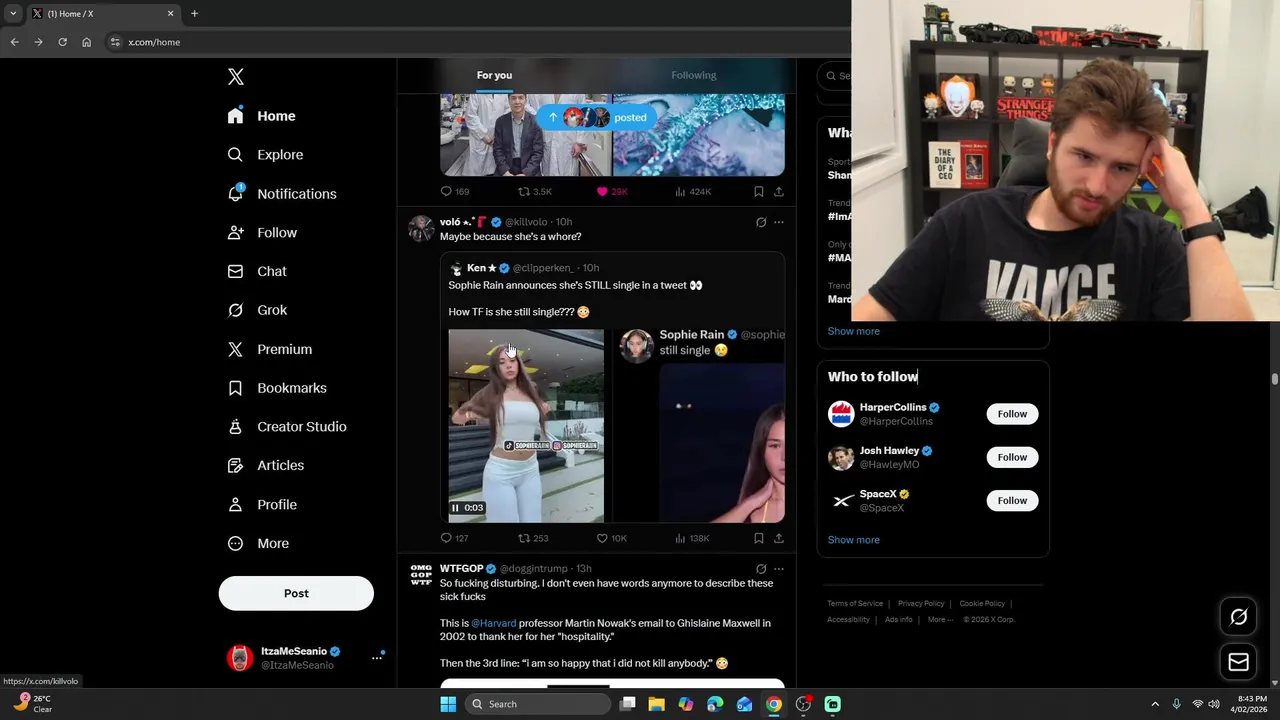The width and height of the screenshot is (1280, 720).
Task: Open @killvolo handle link
Action: click(x=526, y=222)
